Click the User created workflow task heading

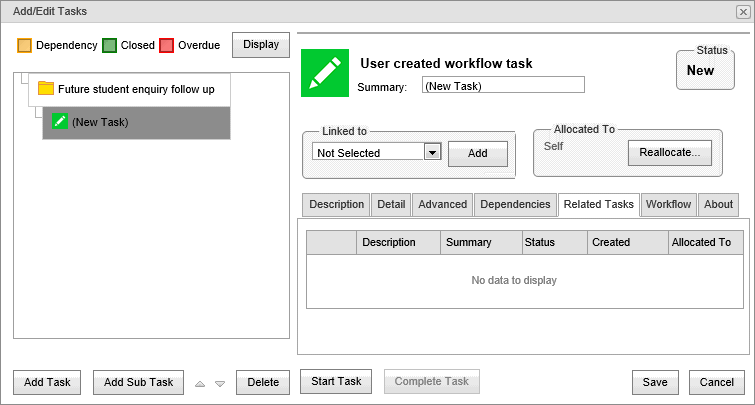(446, 64)
